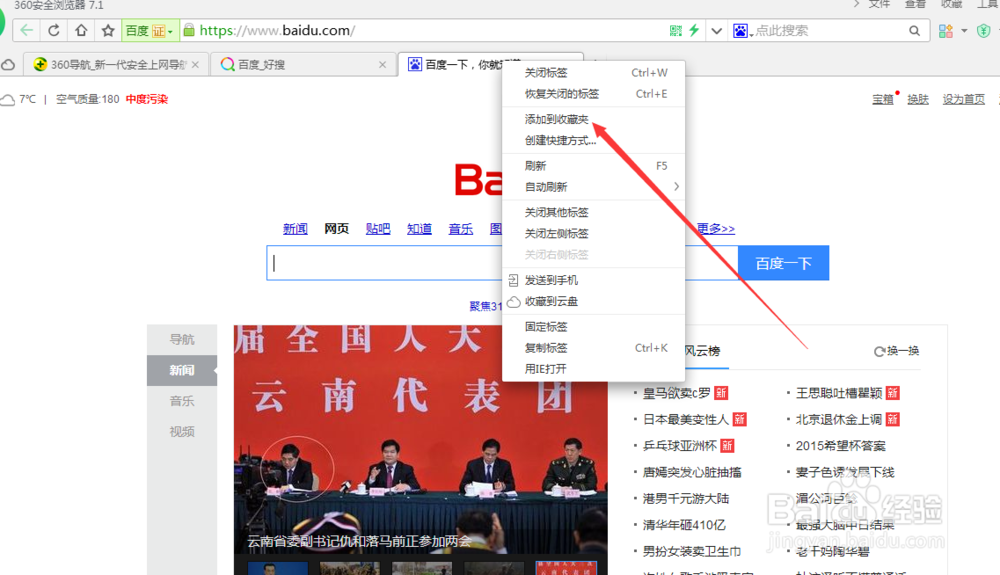Open the 更多>> link
1000x575 pixels.
(715, 228)
